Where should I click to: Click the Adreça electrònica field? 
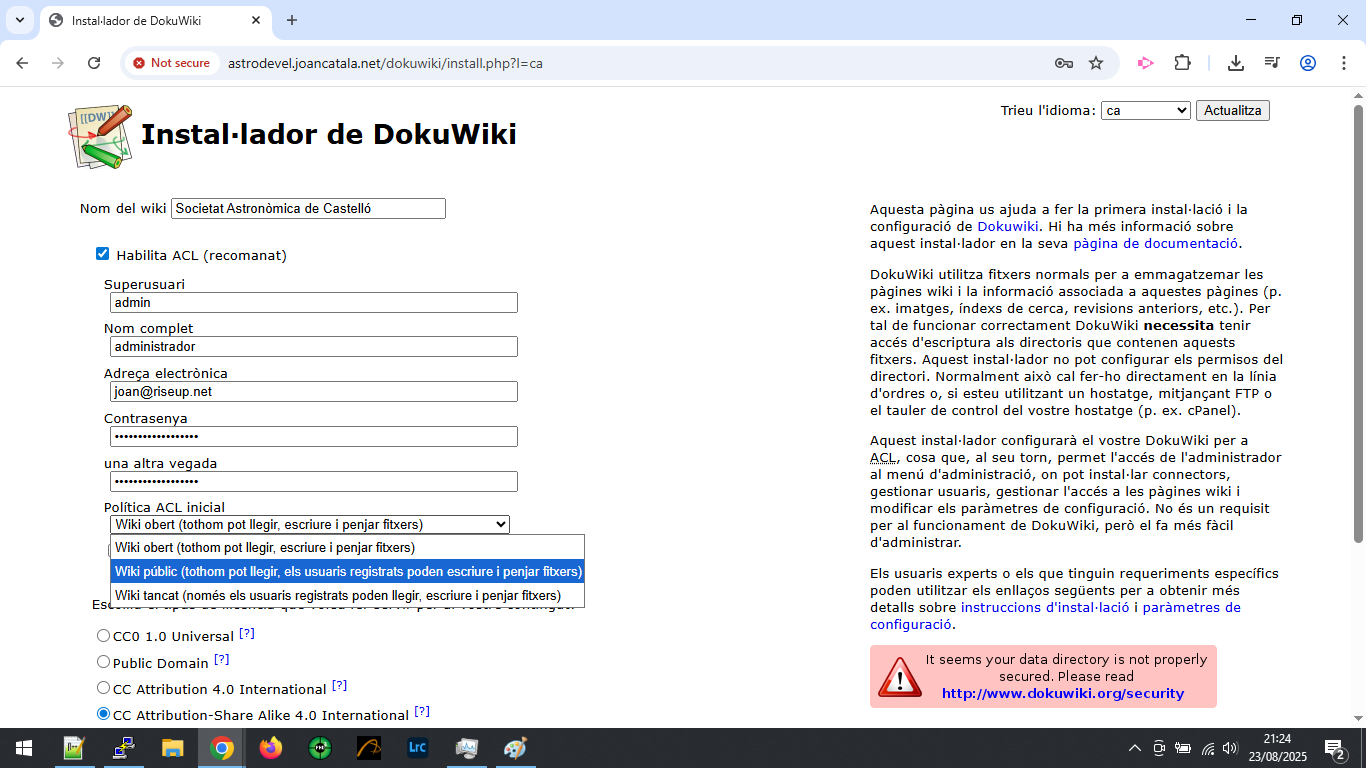[314, 391]
